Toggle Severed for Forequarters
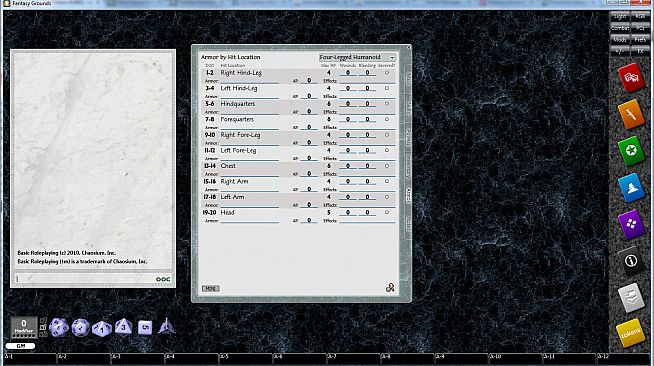The height and width of the screenshot is (366, 654). (387, 119)
